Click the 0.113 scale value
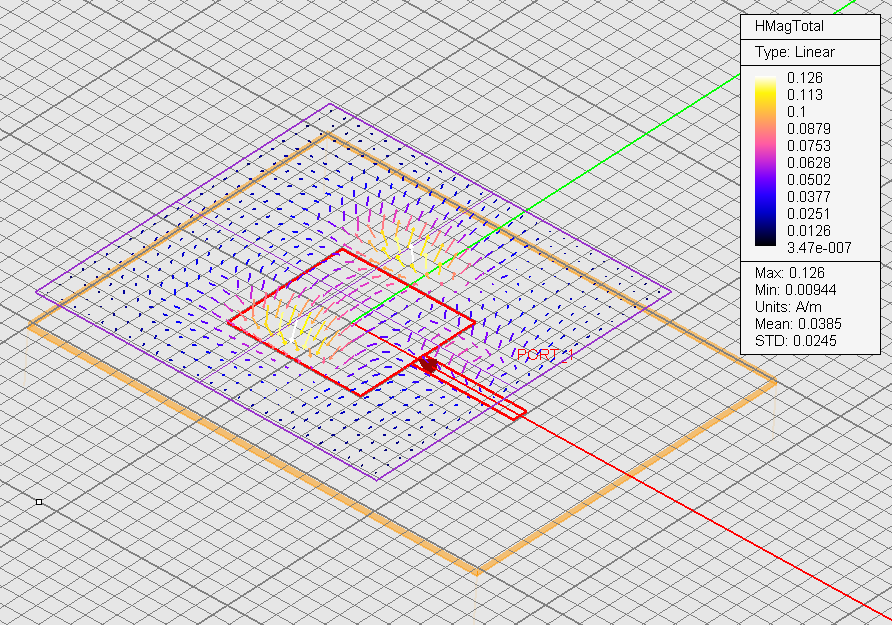 804,95
